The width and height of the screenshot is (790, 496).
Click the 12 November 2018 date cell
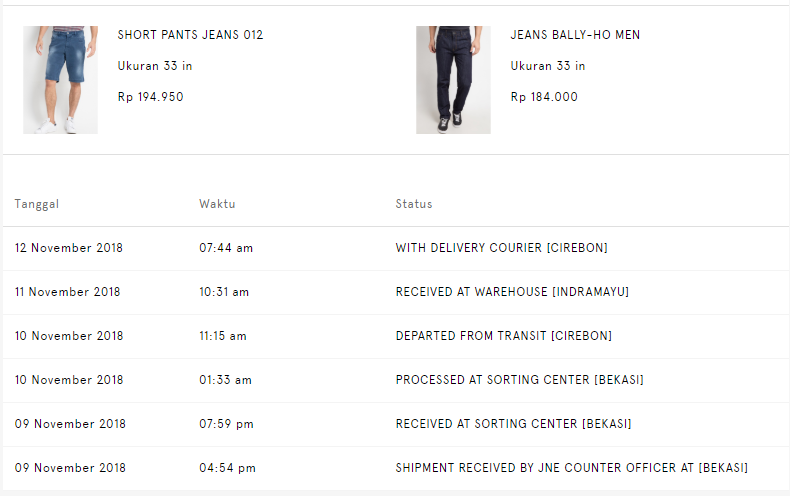click(69, 248)
